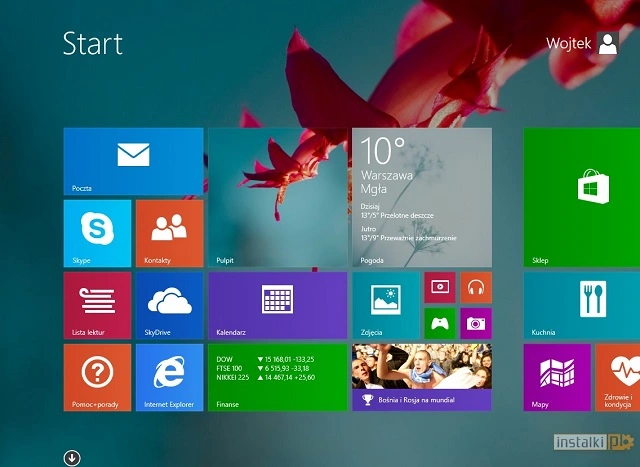Open the Zdjęcia photos tile
The image size is (640, 467).
386,305
